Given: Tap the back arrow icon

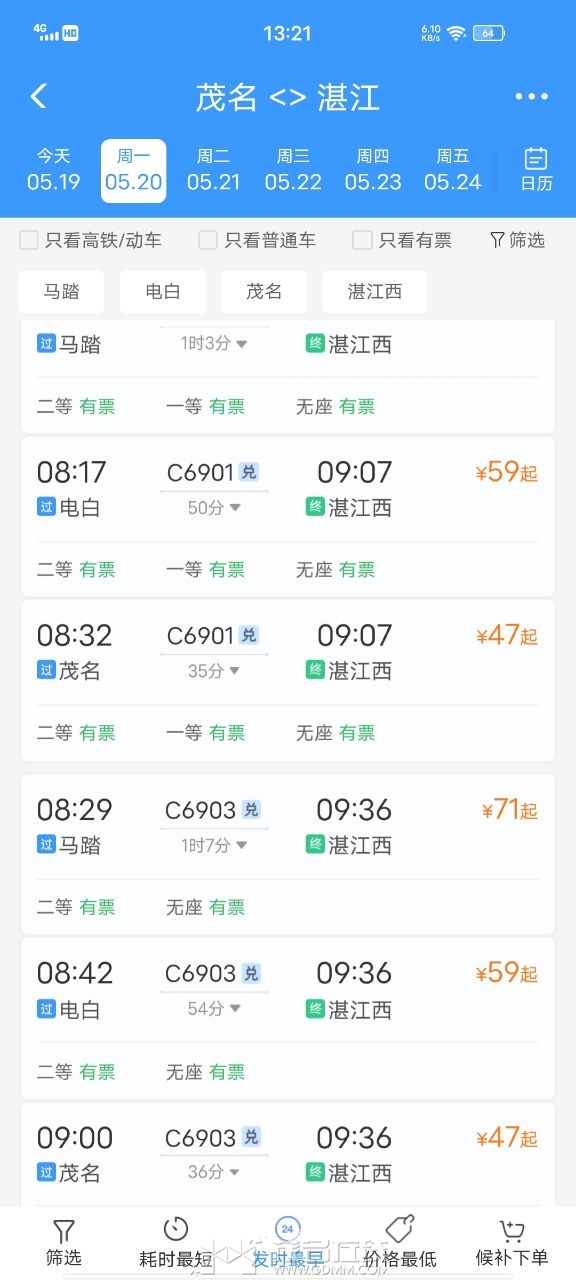Looking at the screenshot, I should [x=38, y=96].
